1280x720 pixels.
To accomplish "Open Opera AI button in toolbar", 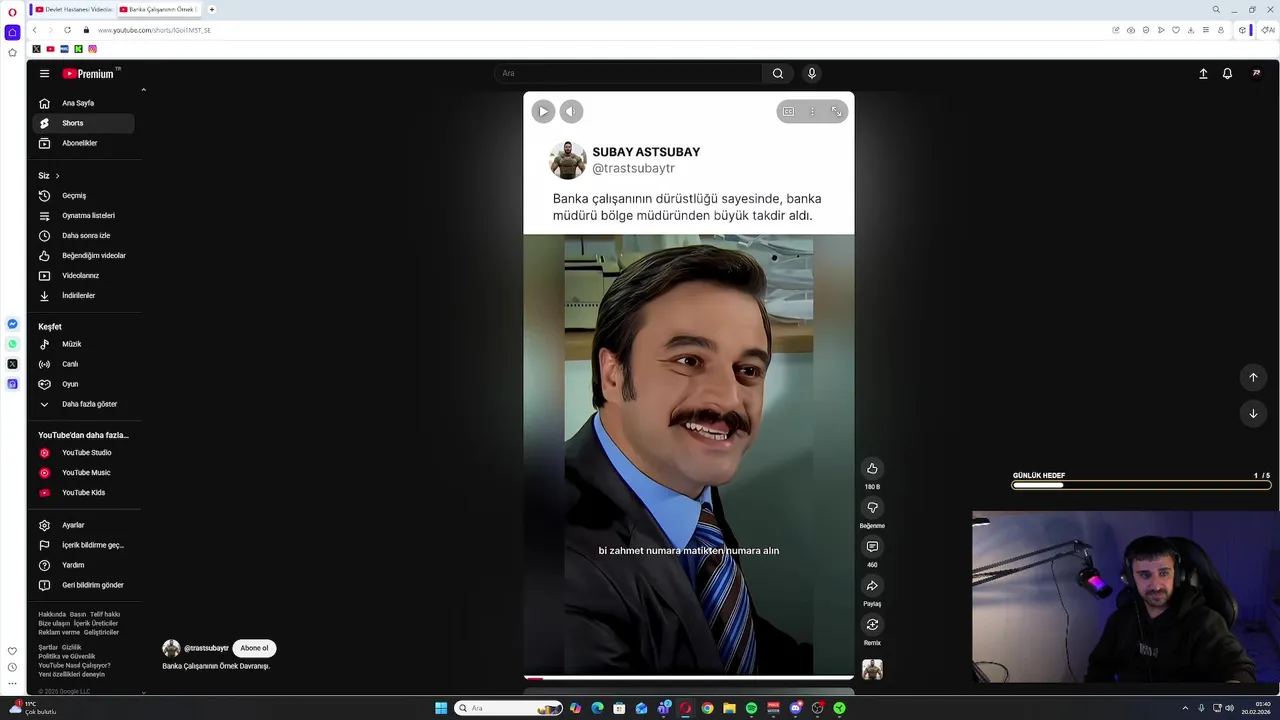I will [x=1268, y=30].
